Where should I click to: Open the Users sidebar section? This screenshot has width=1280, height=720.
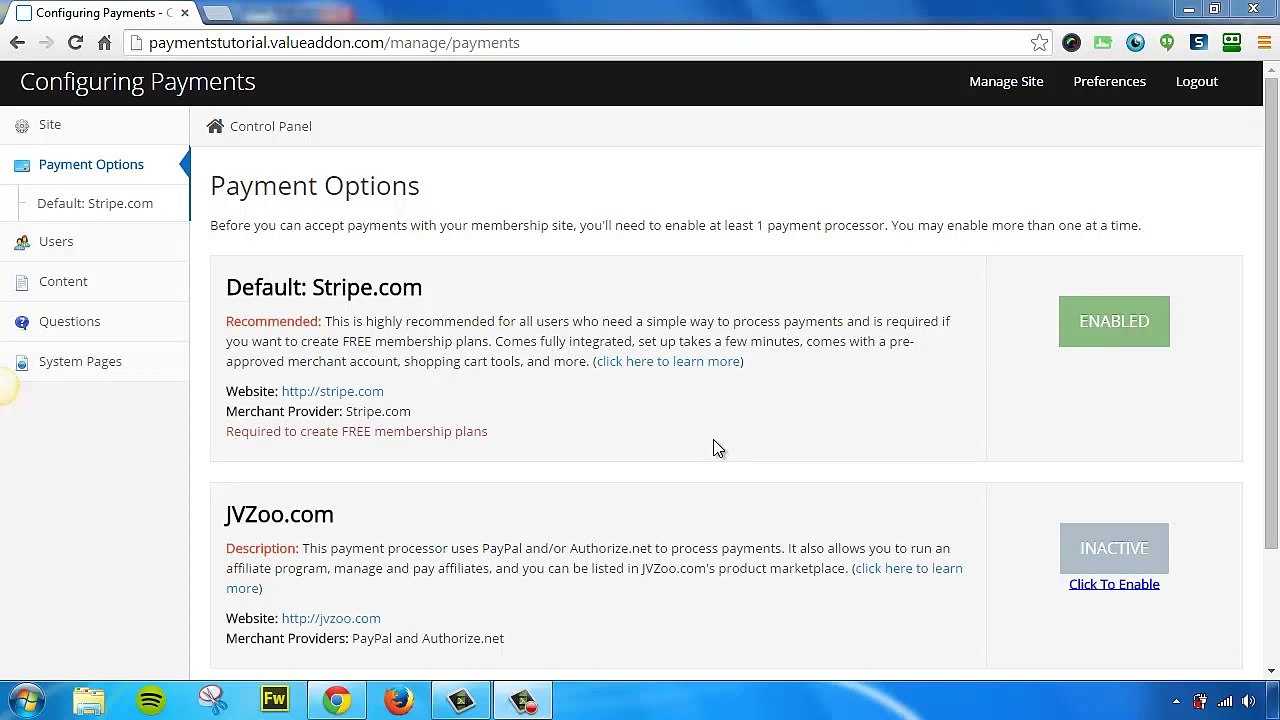point(56,241)
